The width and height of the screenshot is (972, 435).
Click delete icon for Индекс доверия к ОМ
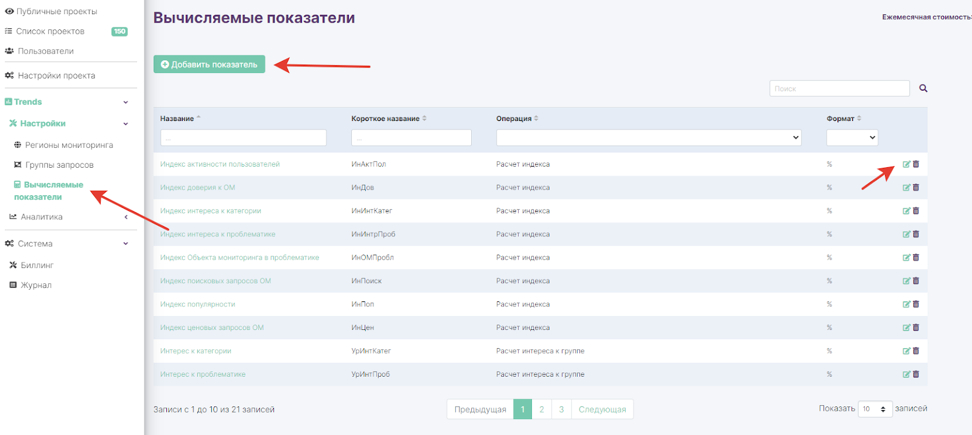(916, 187)
